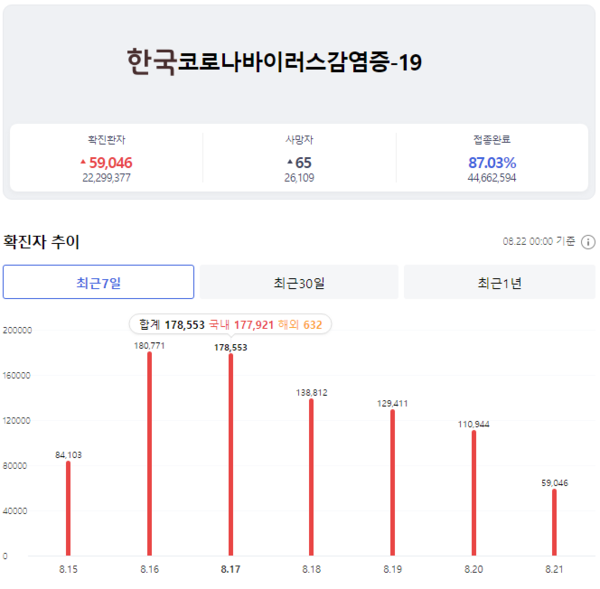Click the red 59,046 confirmed cases figure
Image resolution: width=600 pixels, height=589 pixels.
click(x=110, y=163)
